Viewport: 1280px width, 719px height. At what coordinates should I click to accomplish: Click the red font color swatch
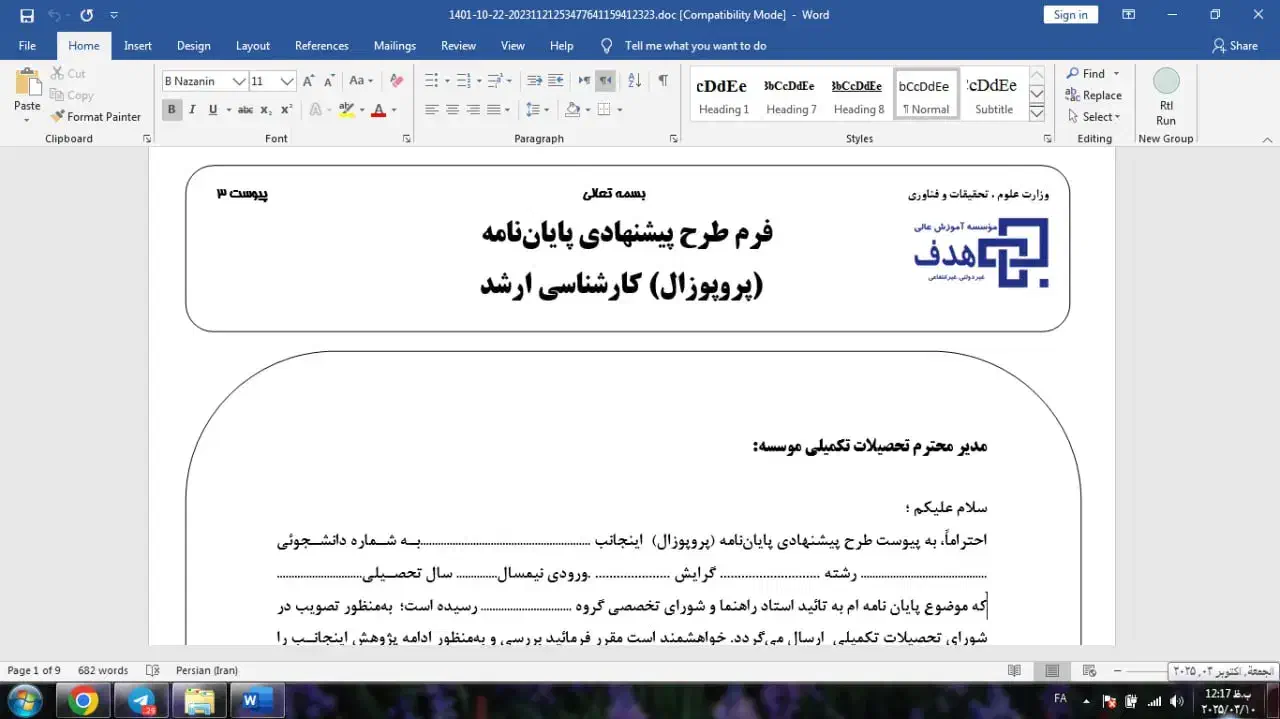378,110
